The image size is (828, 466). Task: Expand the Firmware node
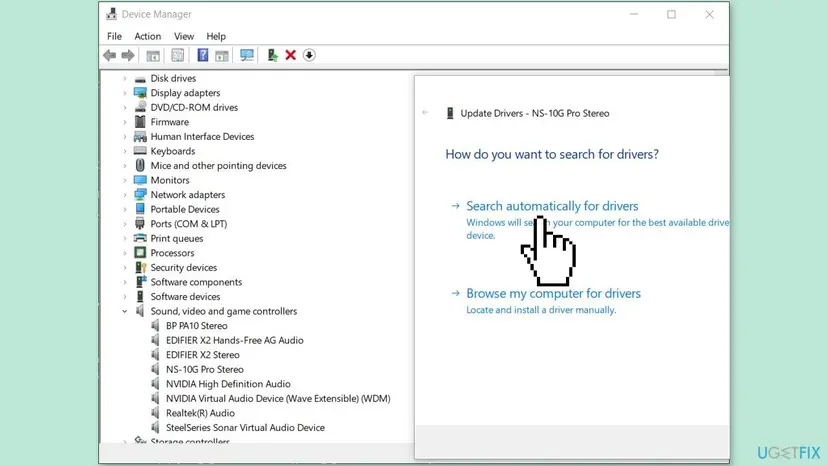(x=125, y=122)
